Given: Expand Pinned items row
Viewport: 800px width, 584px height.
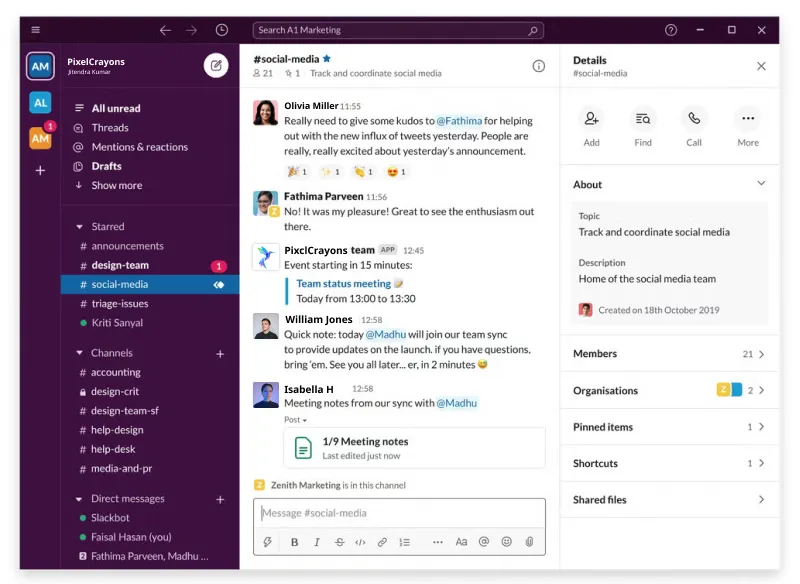Looking at the screenshot, I should (x=669, y=427).
